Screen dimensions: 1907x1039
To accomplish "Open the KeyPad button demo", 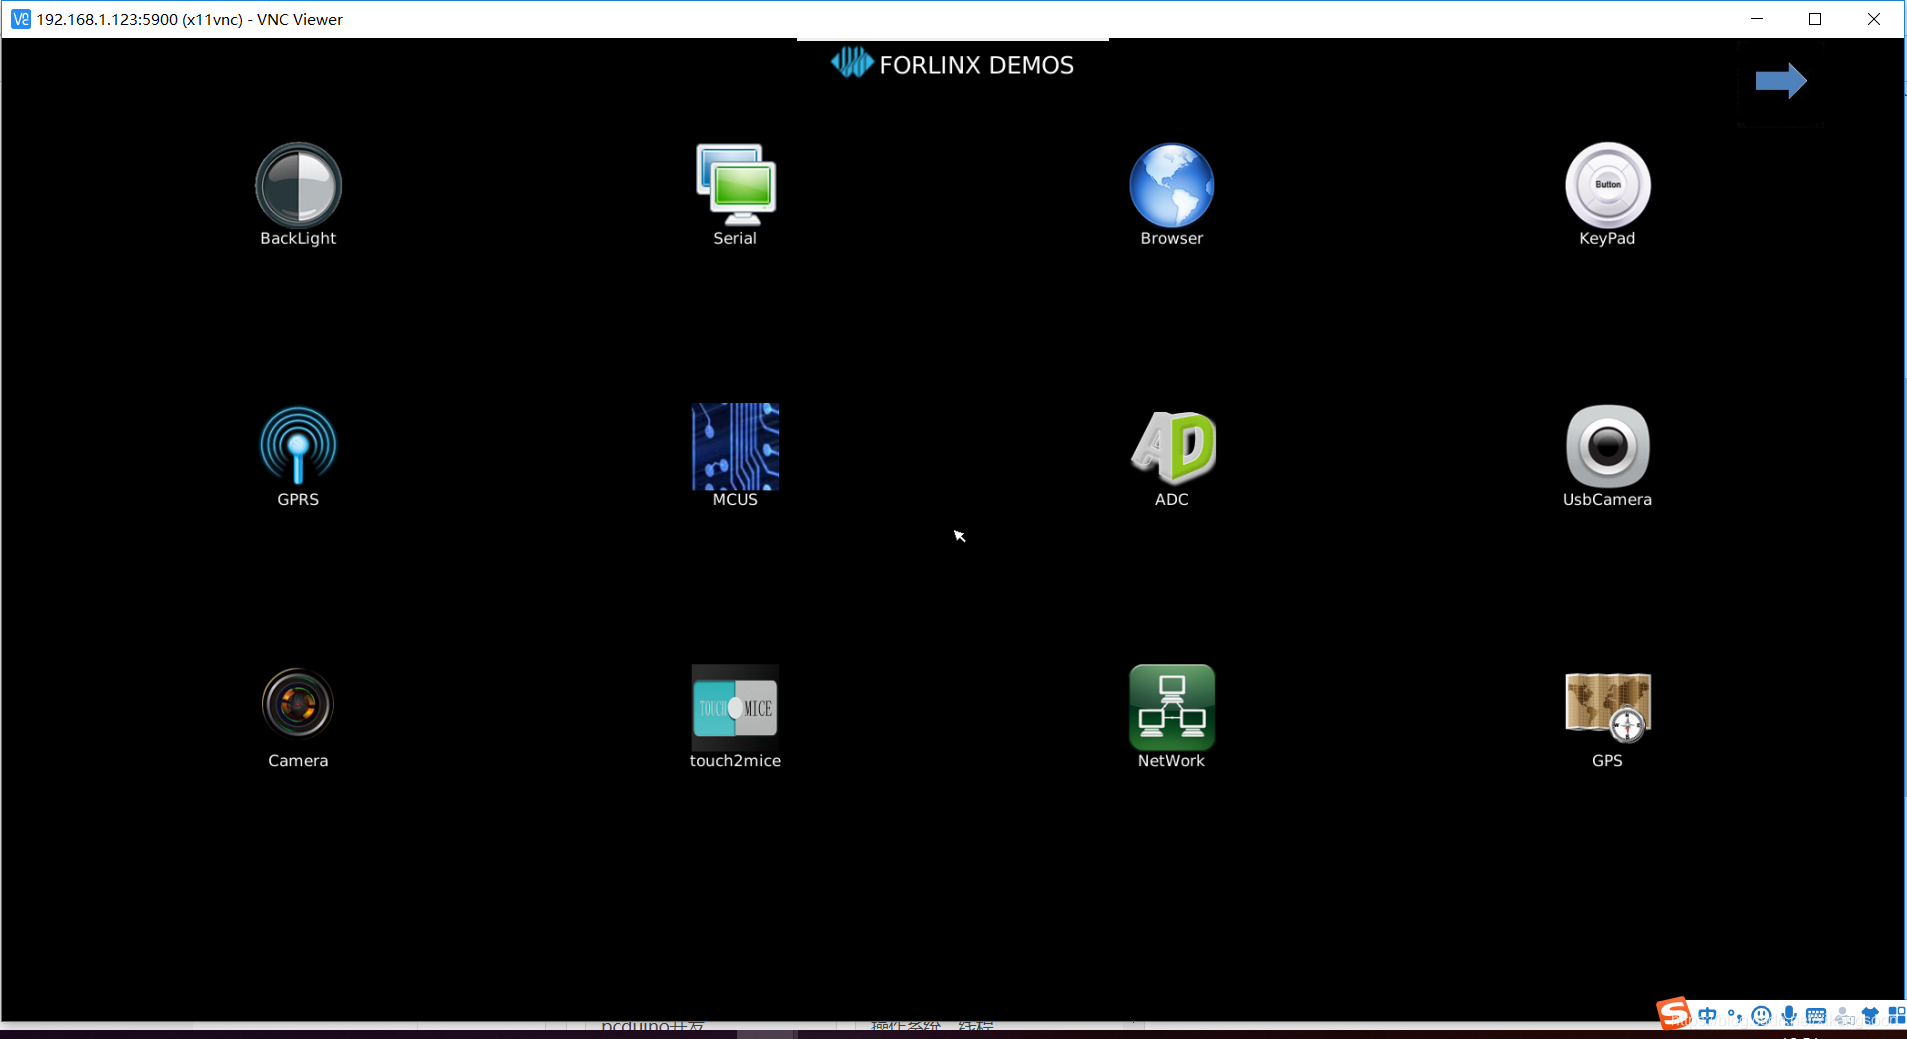I will pos(1607,185).
